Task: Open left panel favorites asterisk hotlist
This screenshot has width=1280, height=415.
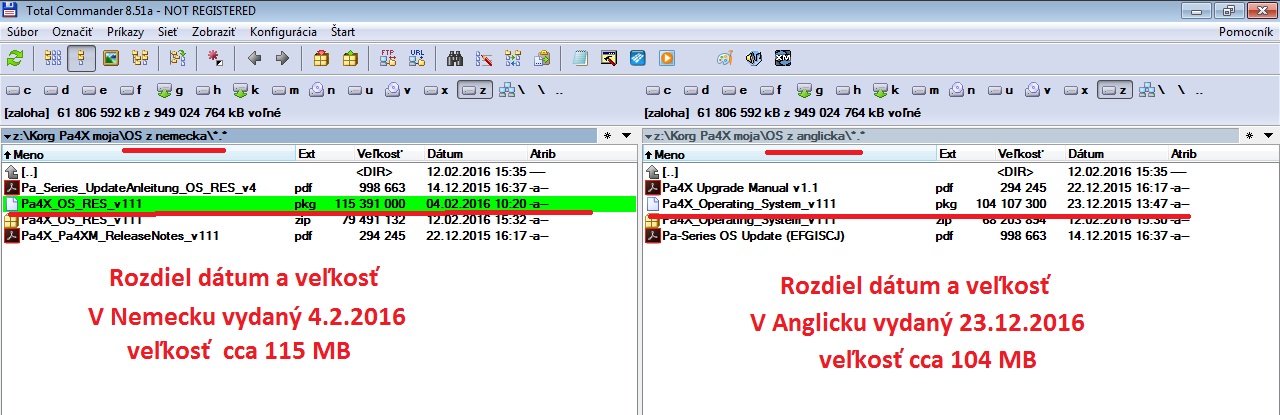Action: coord(608,135)
